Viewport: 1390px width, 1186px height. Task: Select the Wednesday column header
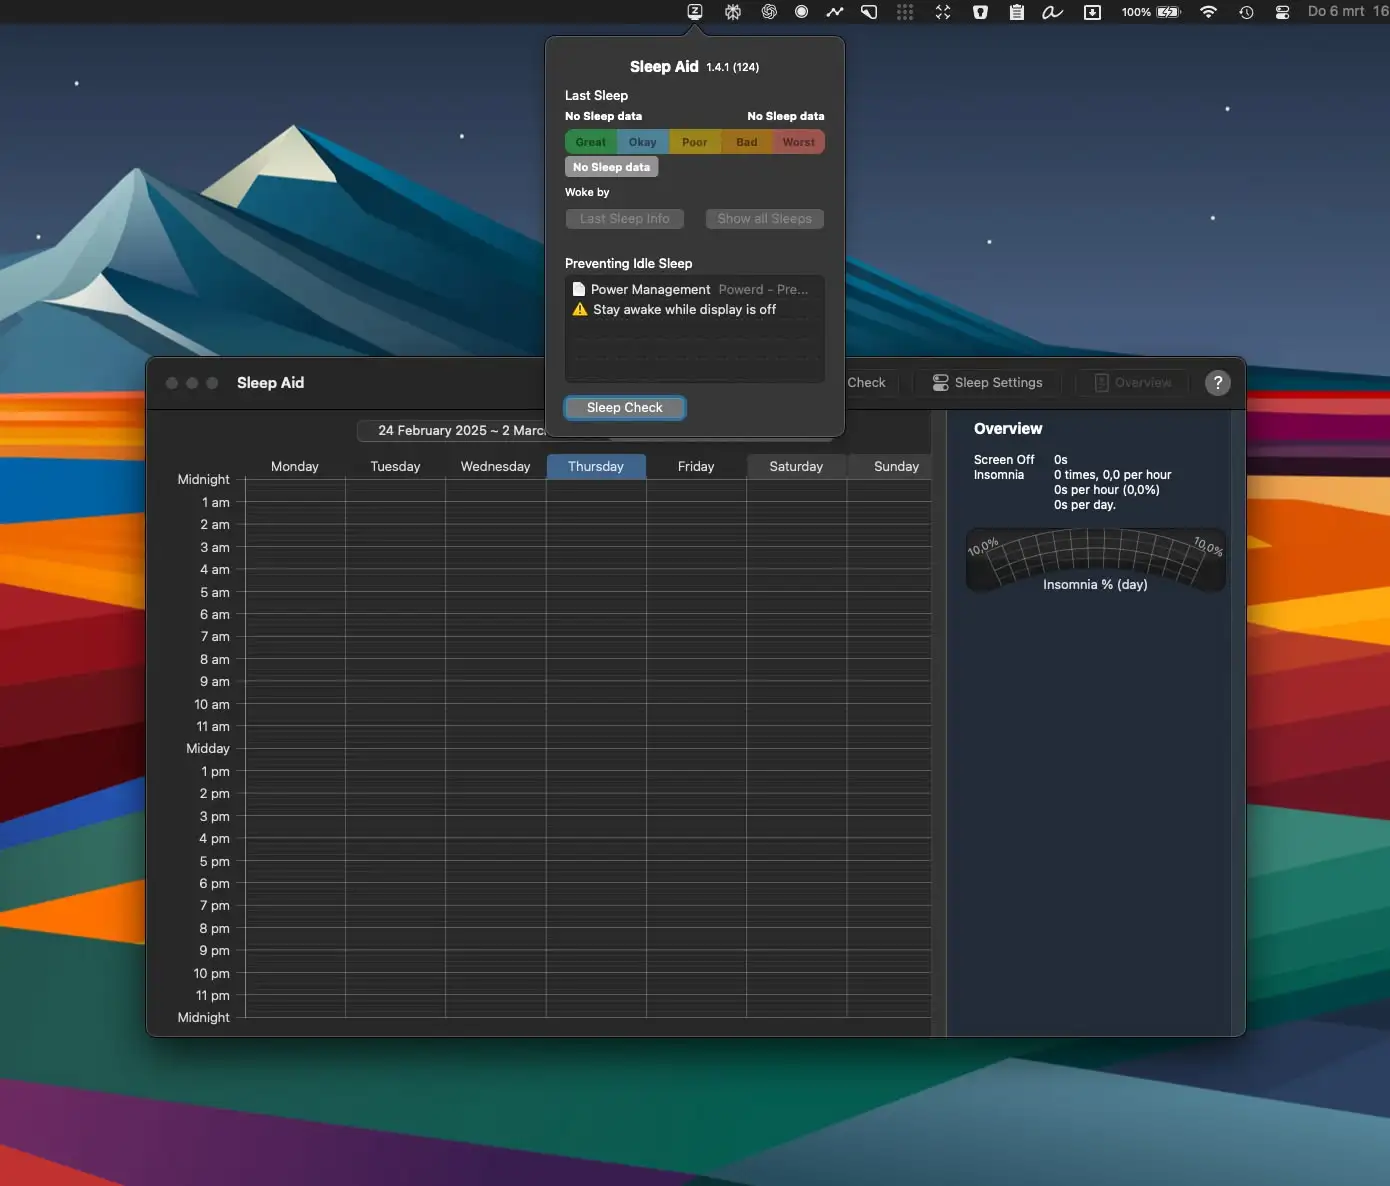pyautogui.click(x=496, y=467)
